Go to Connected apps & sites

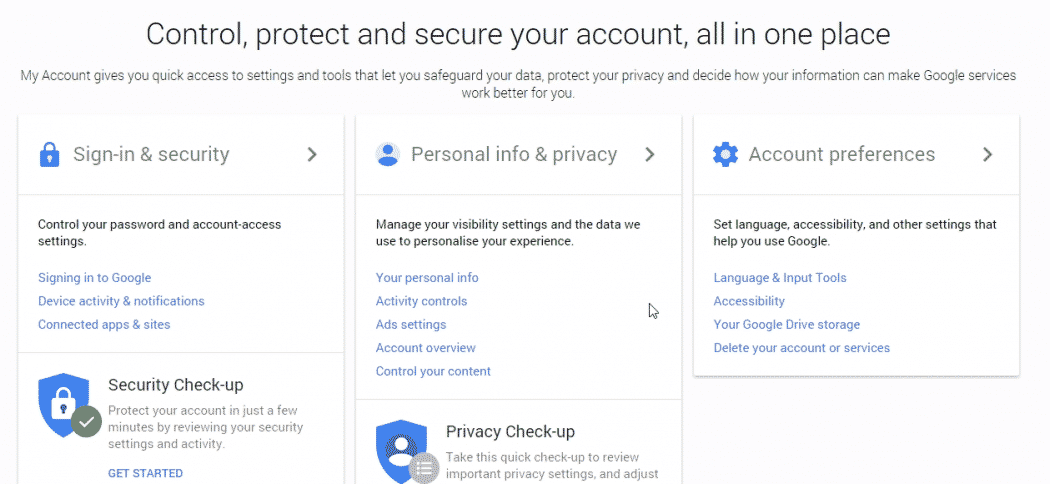[x=104, y=325]
